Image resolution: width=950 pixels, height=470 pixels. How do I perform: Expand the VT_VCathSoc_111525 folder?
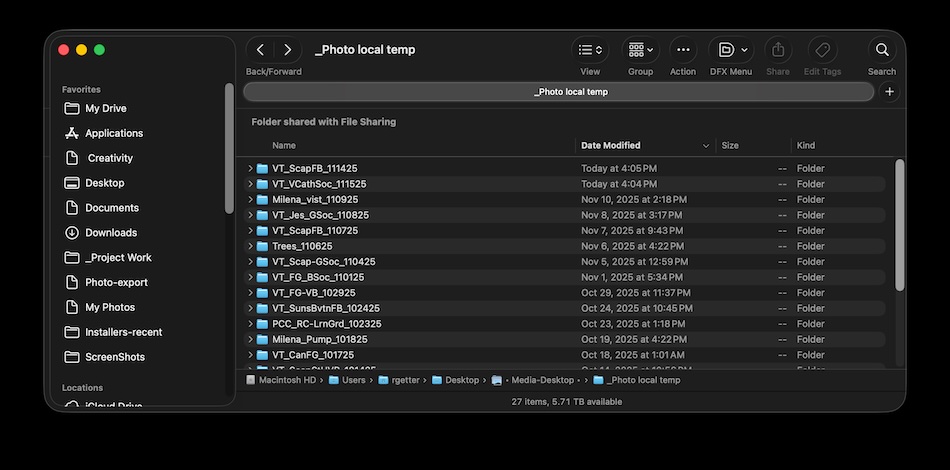tap(250, 184)
